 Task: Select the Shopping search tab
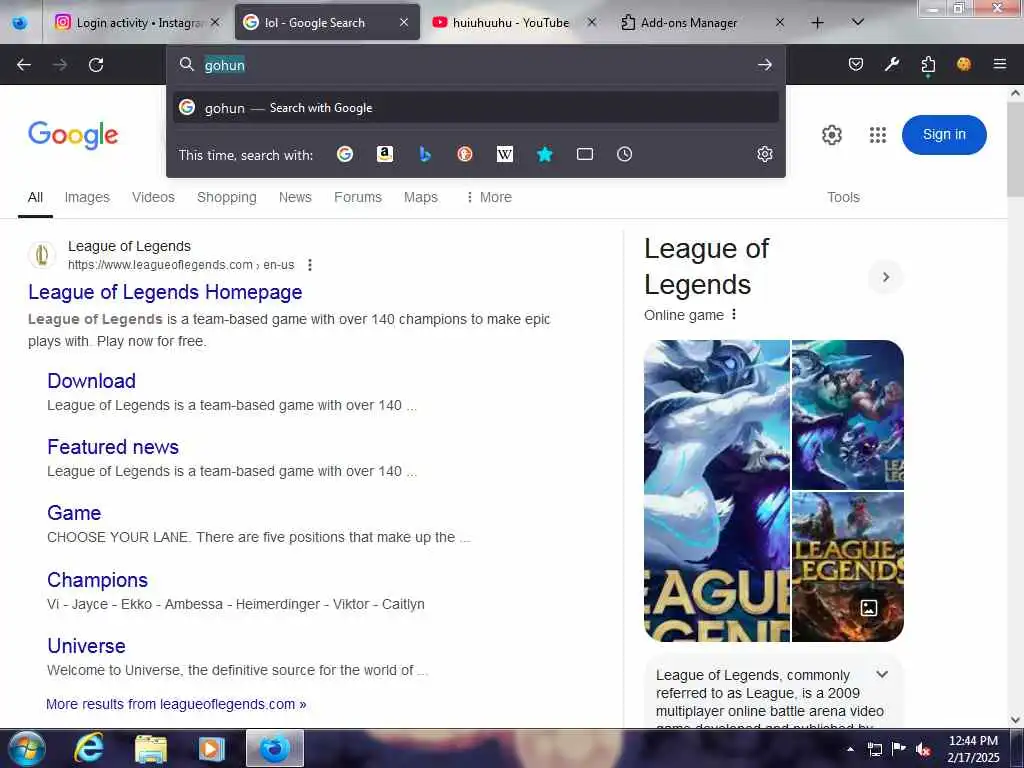click(227, 197)
